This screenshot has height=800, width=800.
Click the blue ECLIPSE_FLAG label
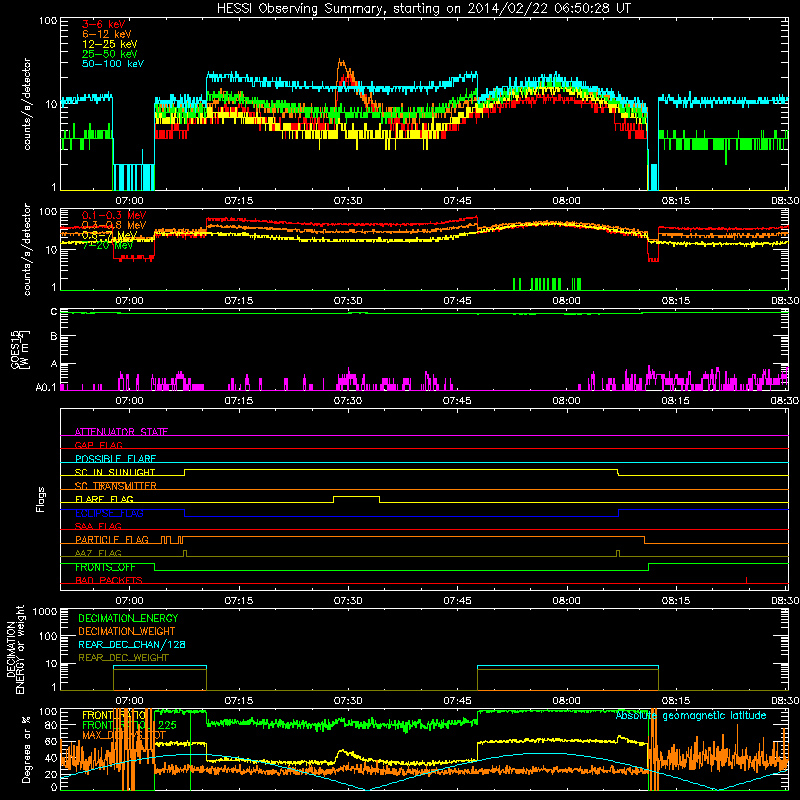pos(109,513)
